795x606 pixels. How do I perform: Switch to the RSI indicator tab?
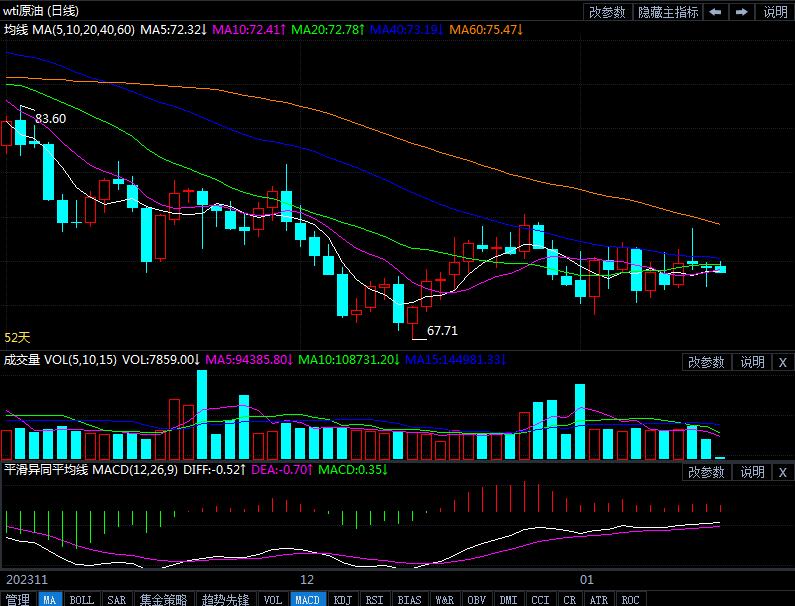(x=374, y=599)
